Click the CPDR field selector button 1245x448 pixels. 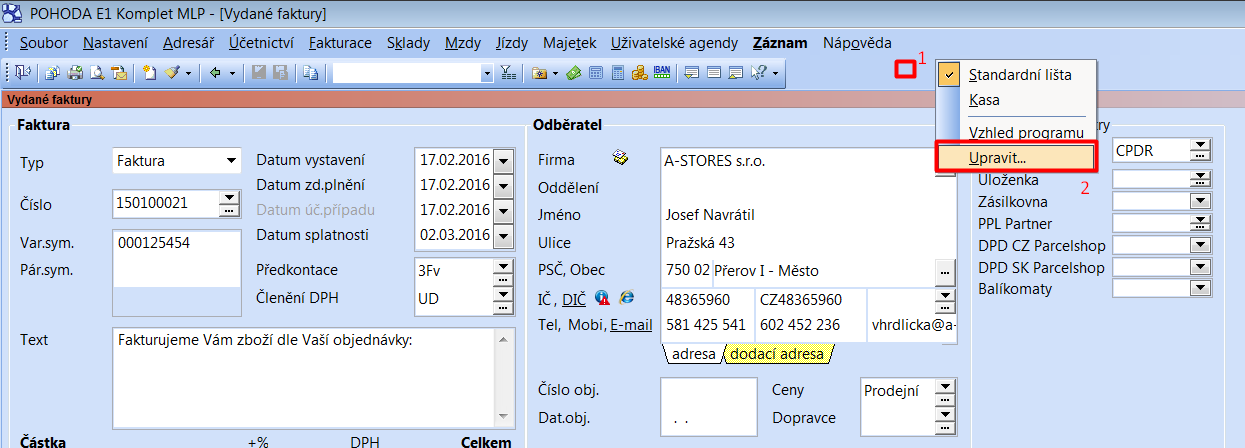[1200, 151]
